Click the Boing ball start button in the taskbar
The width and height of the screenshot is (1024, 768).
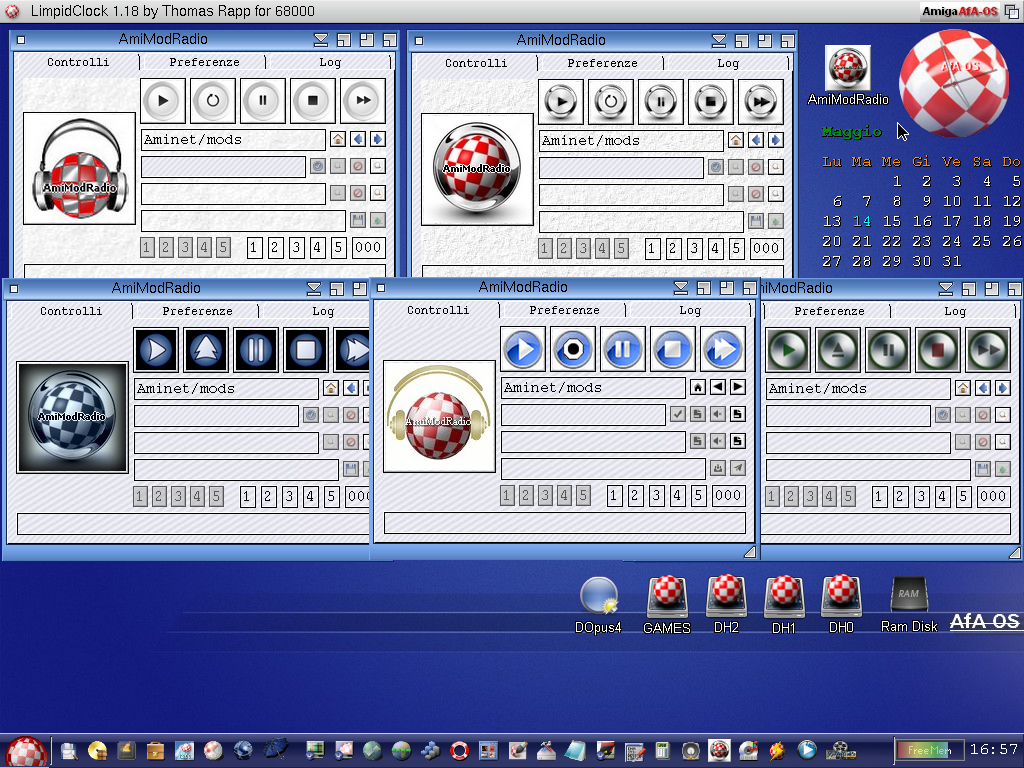click(x=26, y=750)
